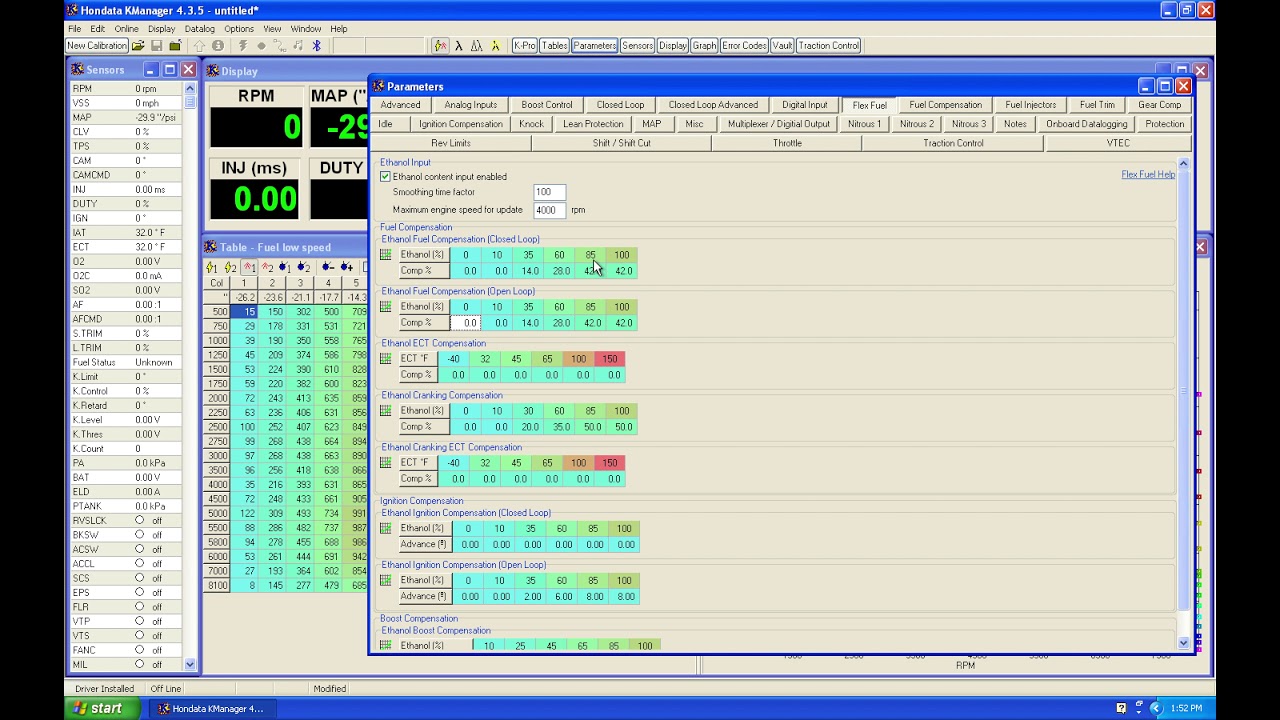Toggle Ethanol content input enabled checkbox
This screenshot has height=720, width=1280.
pos(385,177)
